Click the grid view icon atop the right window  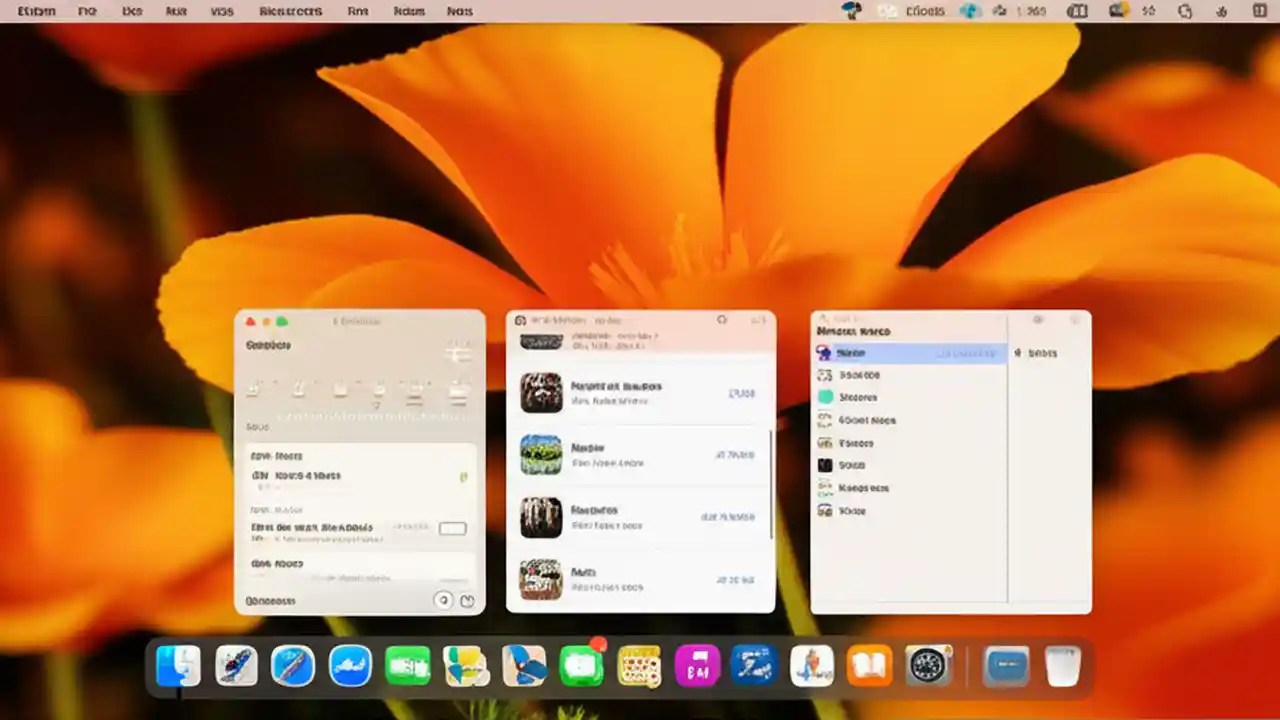pyautogui.click(x=1036, y=318)
